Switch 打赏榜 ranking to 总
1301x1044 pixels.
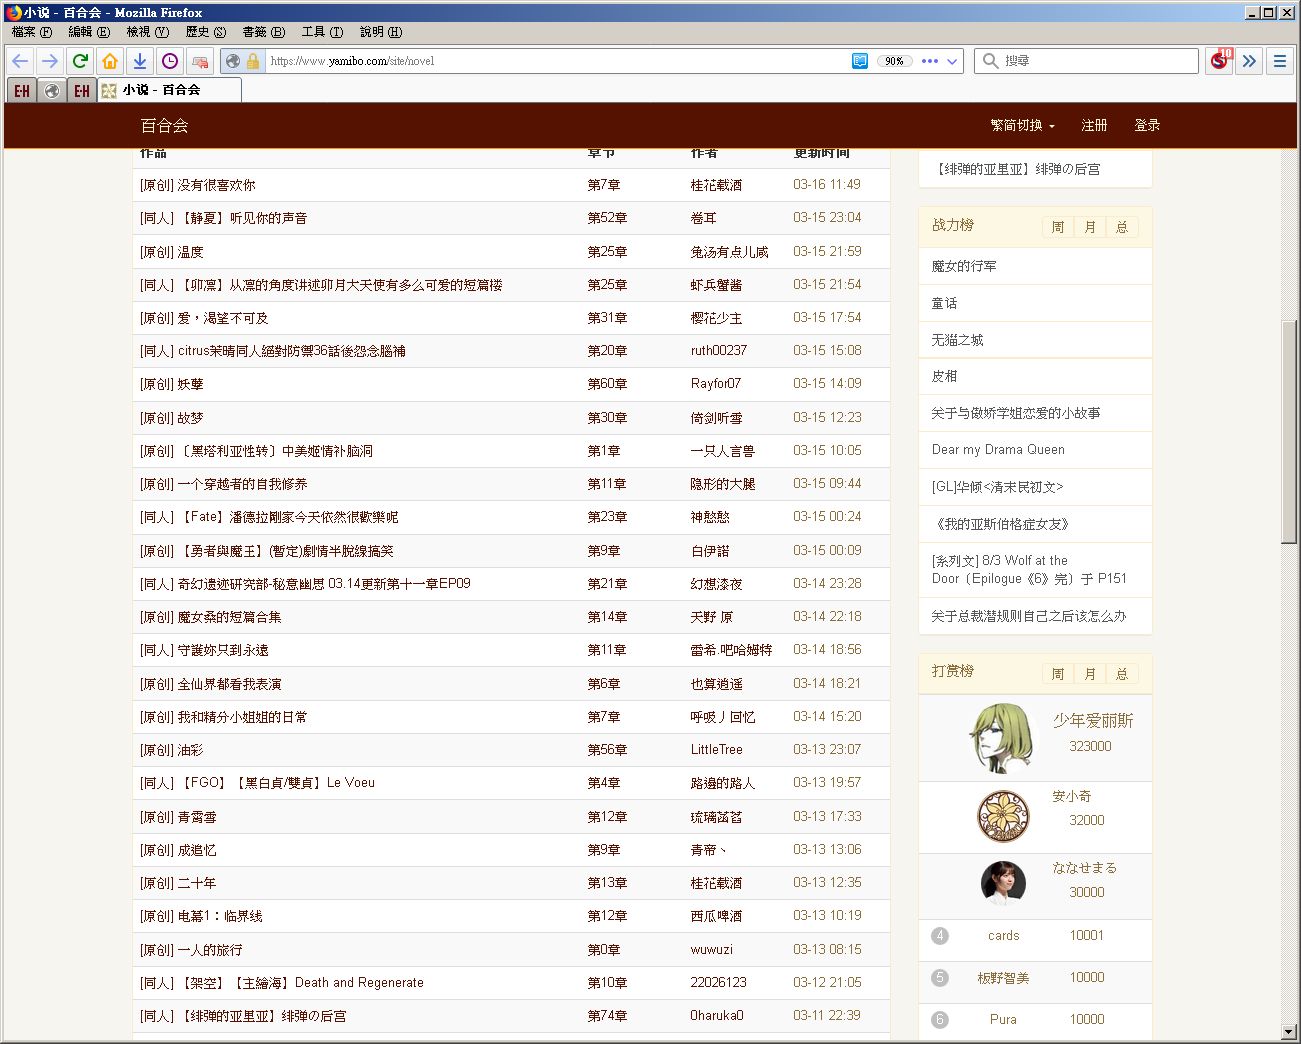click(1122, 674)
